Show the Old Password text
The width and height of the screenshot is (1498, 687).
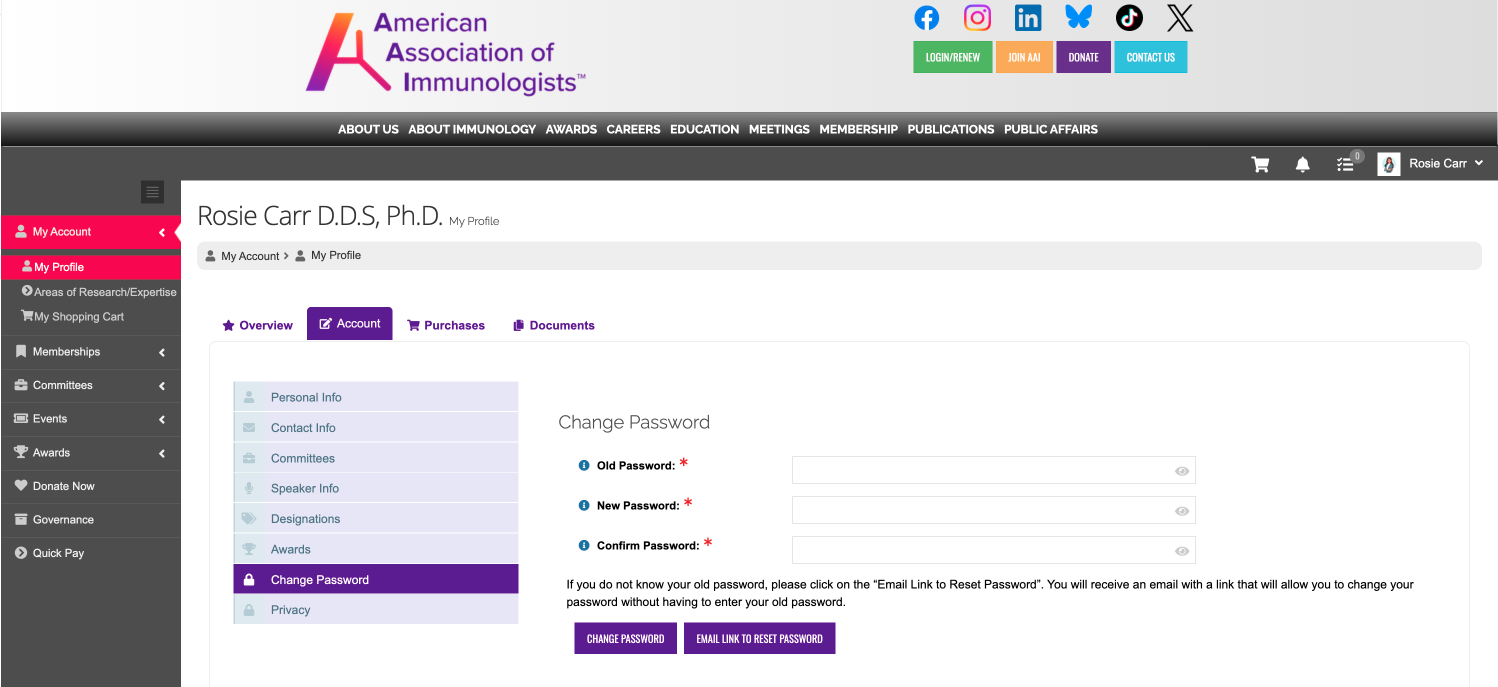tap(1181, 471)
